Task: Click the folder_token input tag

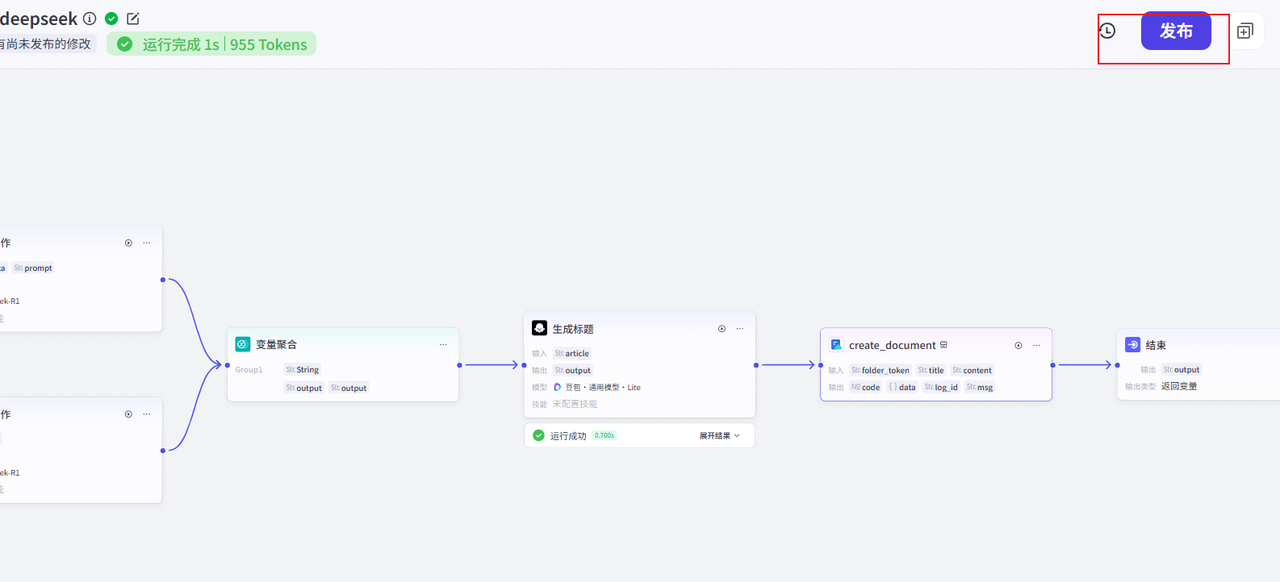Action: pyautogui.click(x=880, y=370)
